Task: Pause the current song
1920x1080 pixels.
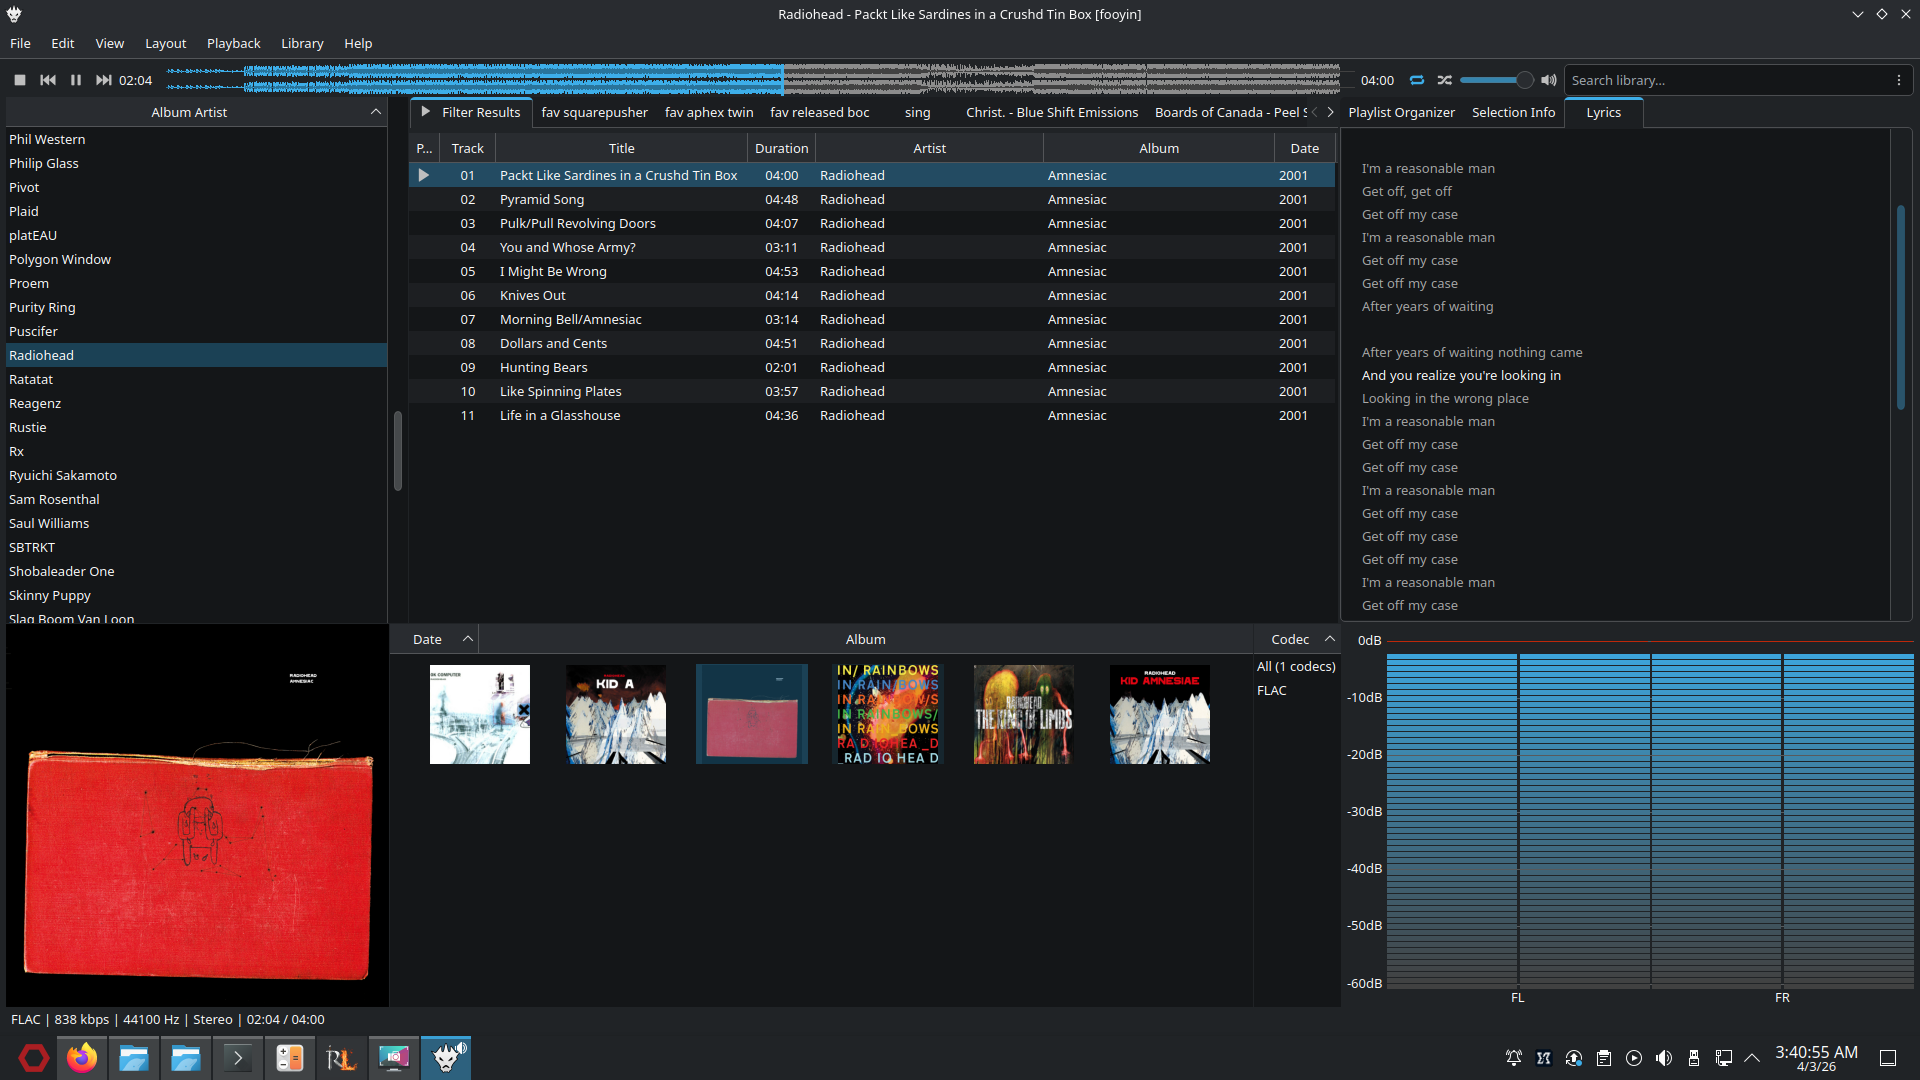Action: click(x=76, y=80)
